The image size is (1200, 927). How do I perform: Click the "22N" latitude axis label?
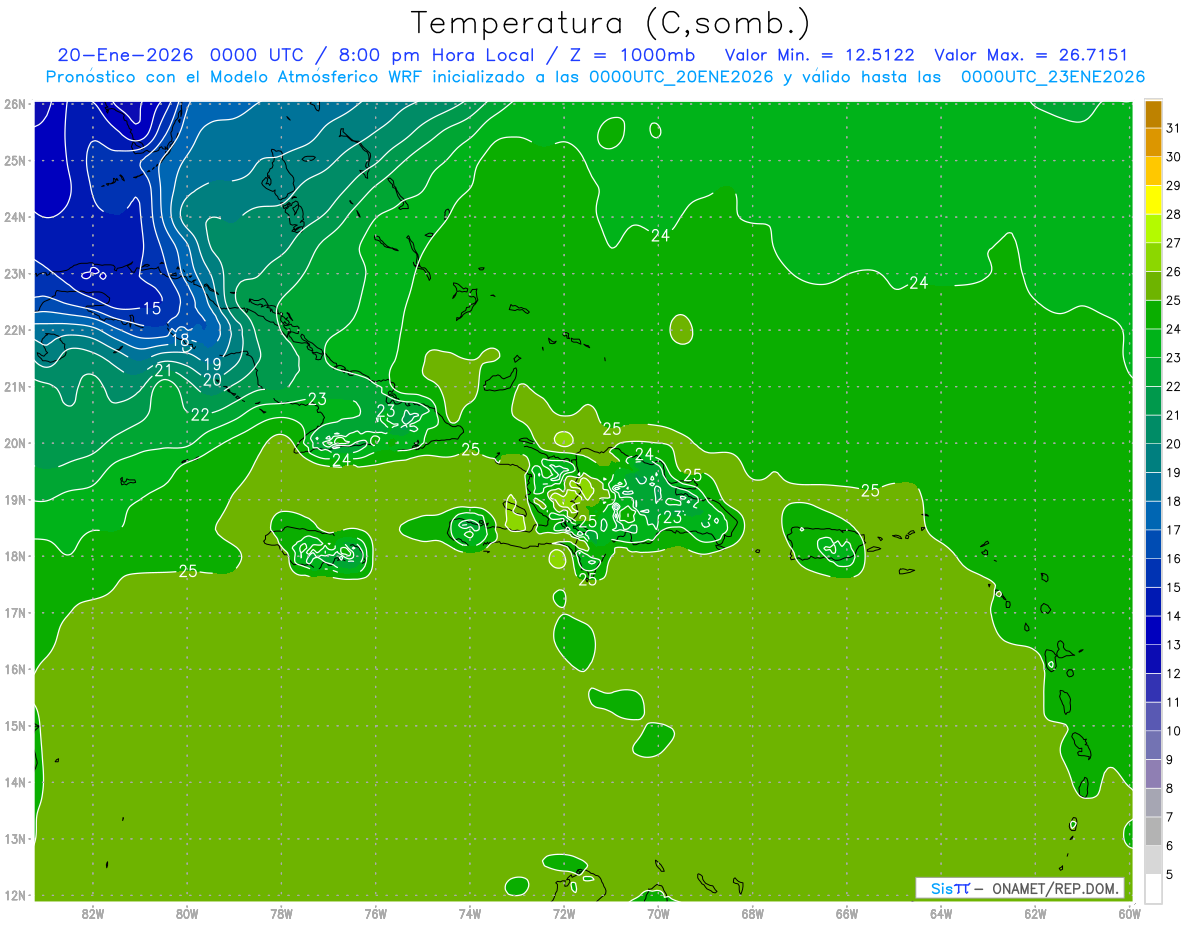pos(15,330)
